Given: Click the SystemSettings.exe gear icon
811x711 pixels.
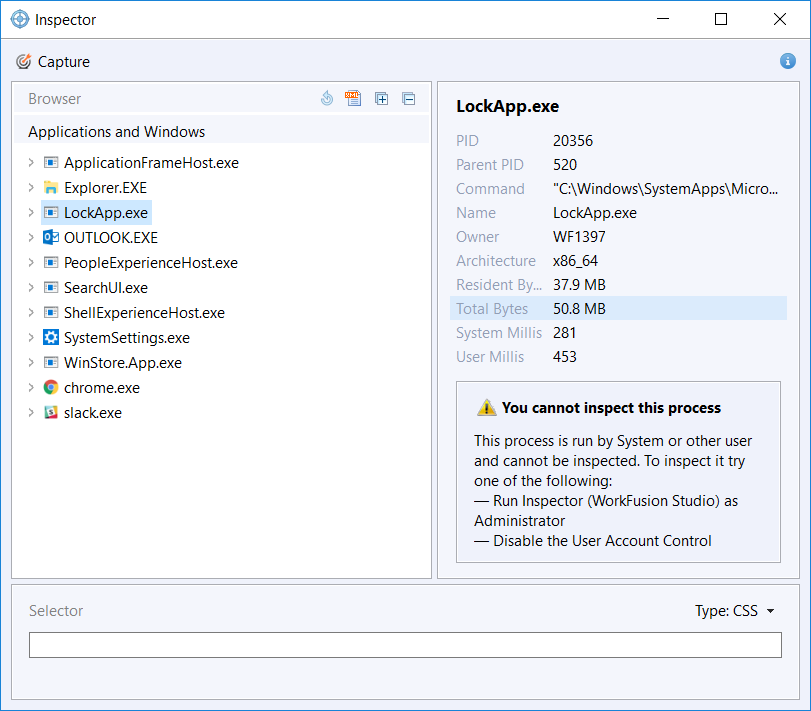Looking at the screenshot, I should tap(51, 338).
